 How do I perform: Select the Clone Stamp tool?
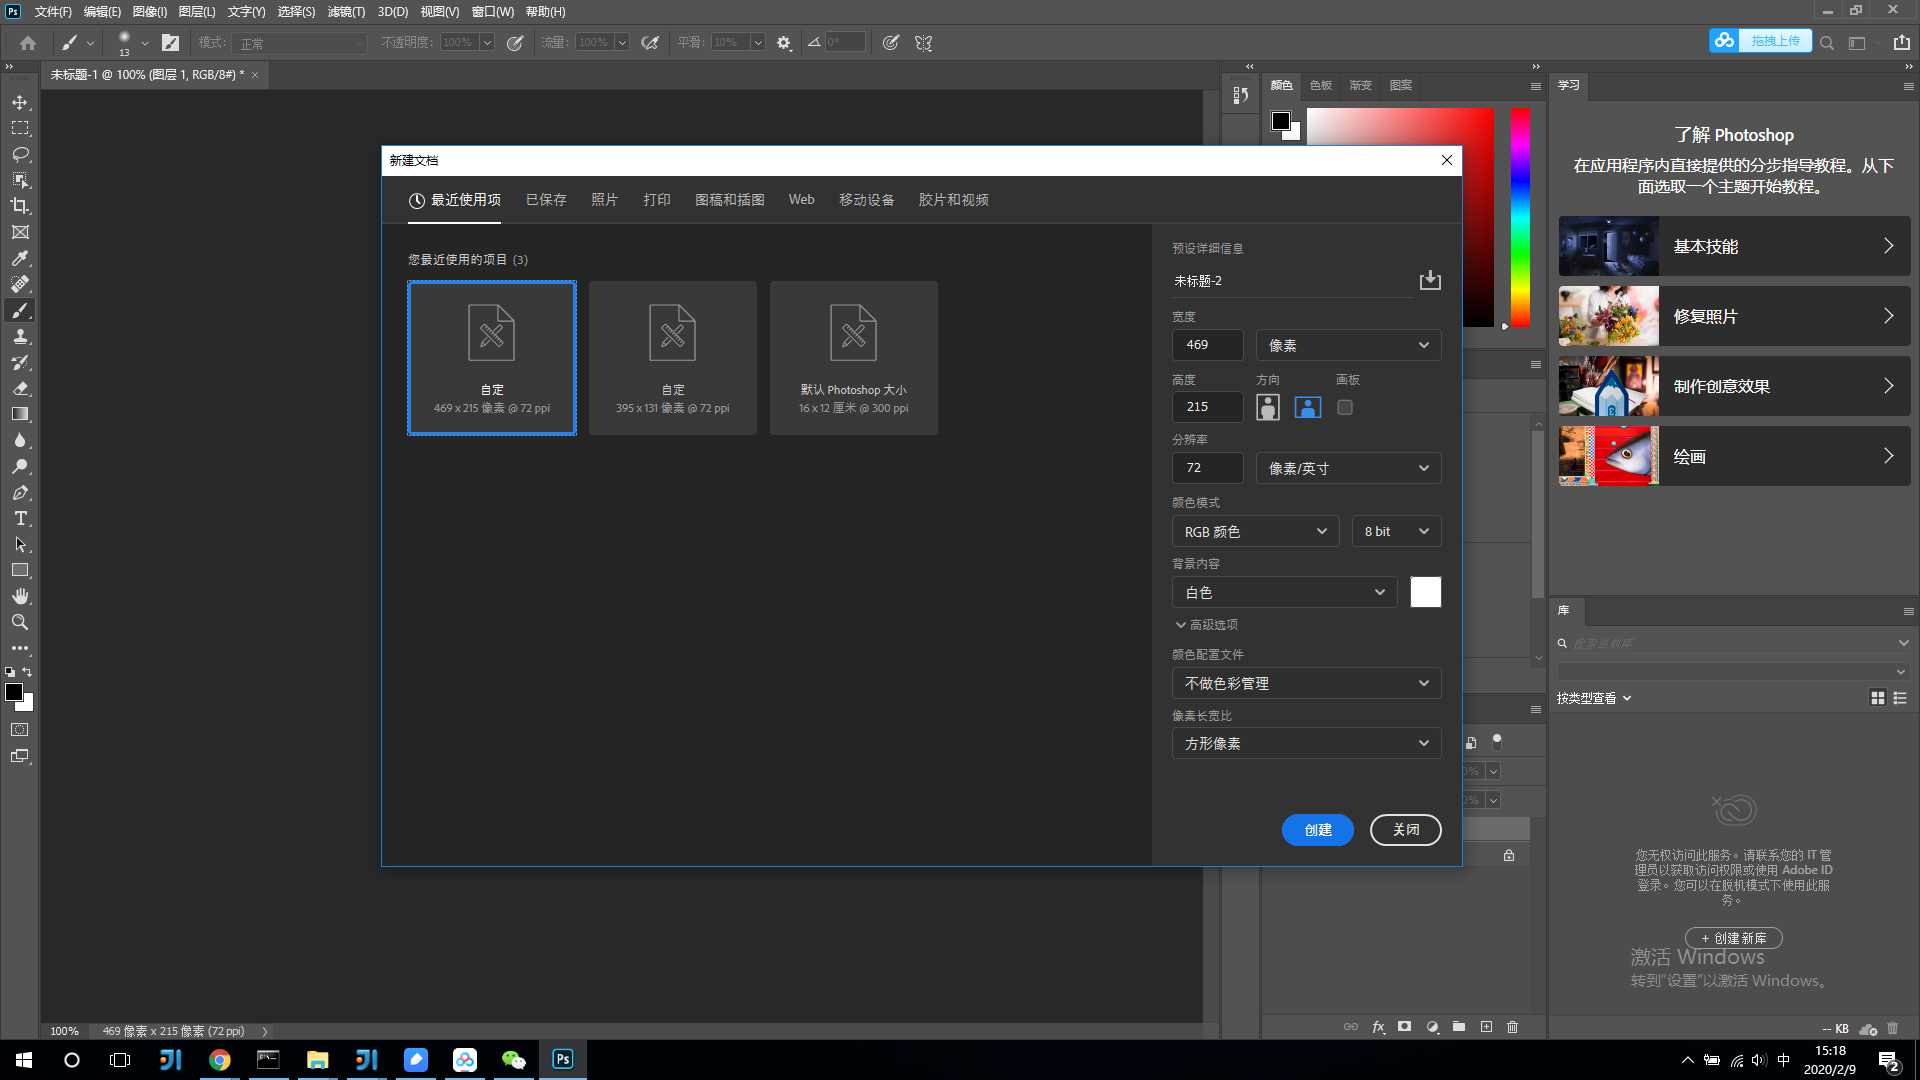[x=20, y=336]
